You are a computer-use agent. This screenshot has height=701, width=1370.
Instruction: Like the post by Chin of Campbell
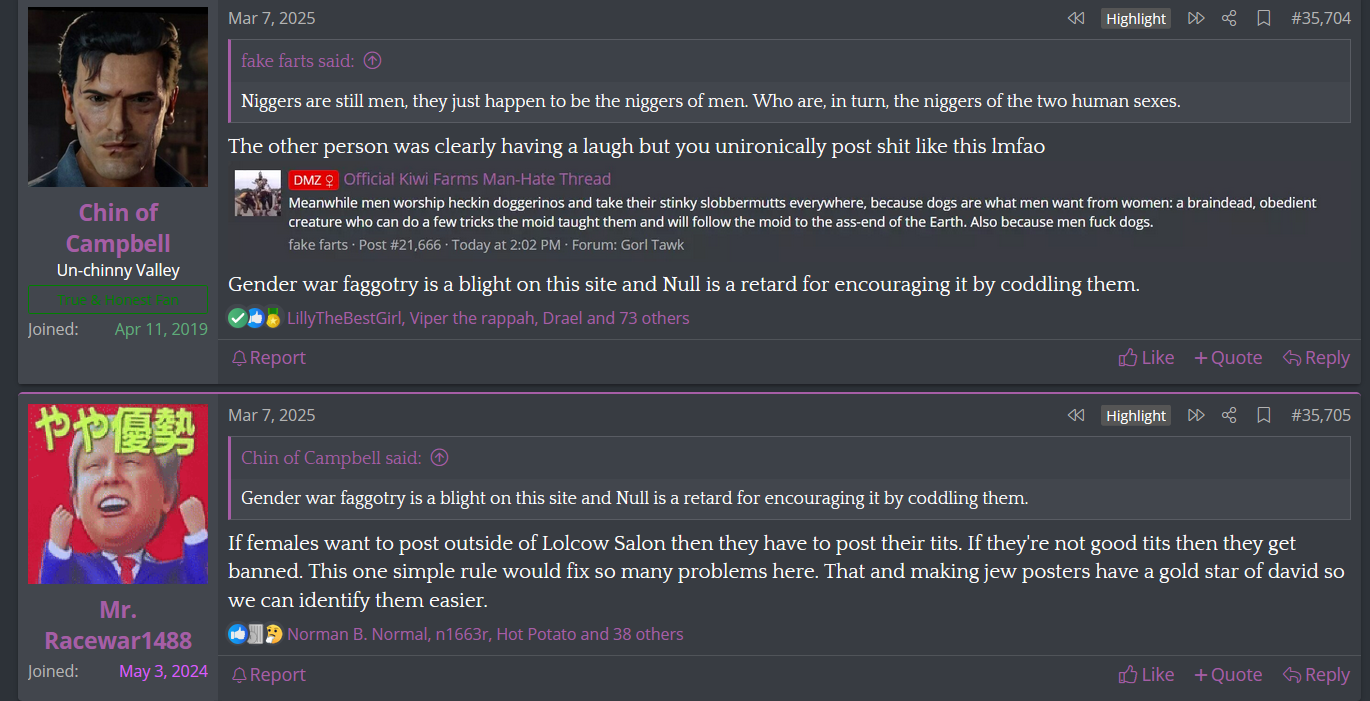[x=1146, y=358]
